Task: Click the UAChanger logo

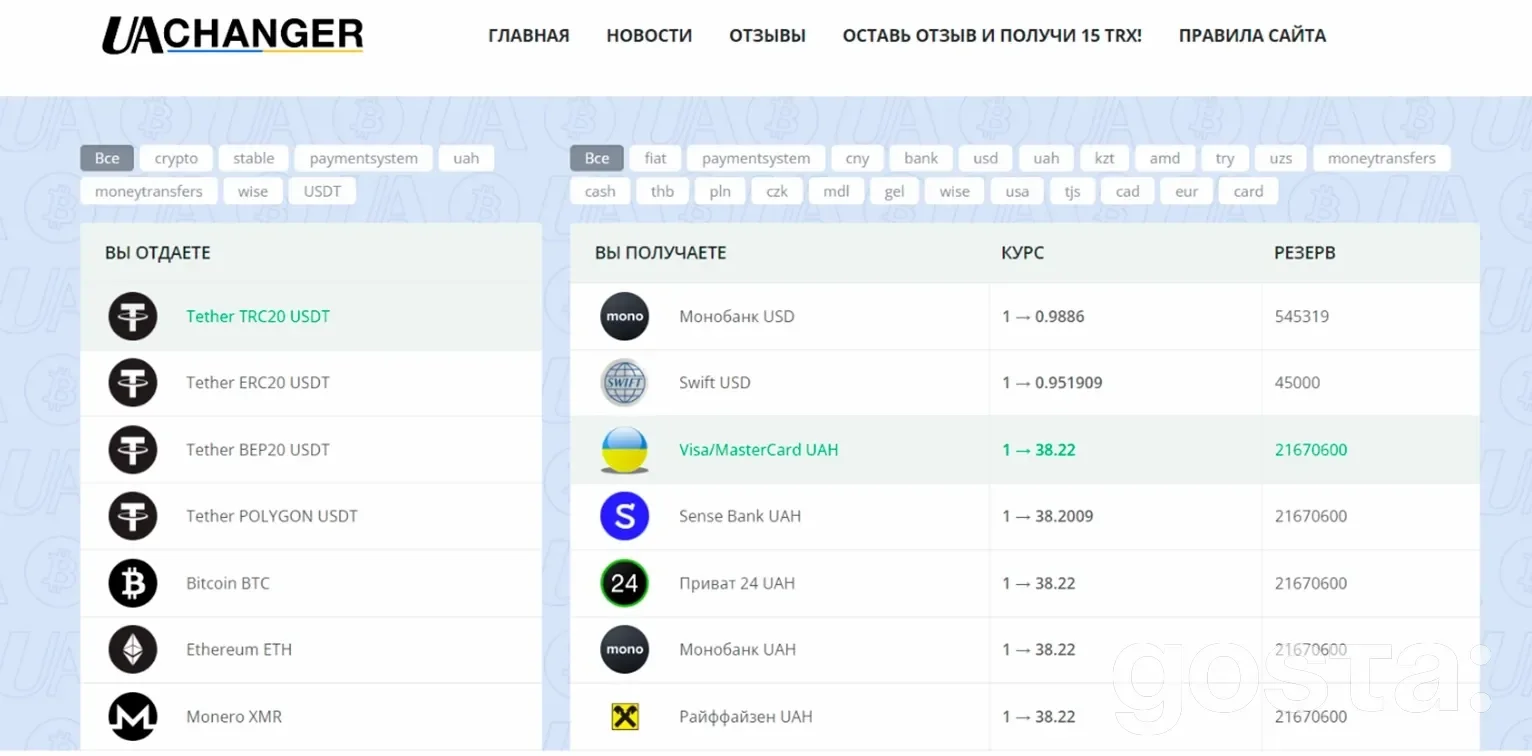Action: click(232, 35)
